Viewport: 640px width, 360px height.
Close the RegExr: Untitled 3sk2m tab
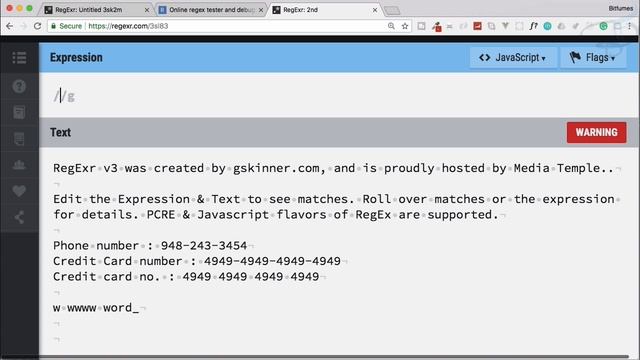pyautogui.click(x=147, y=10)
